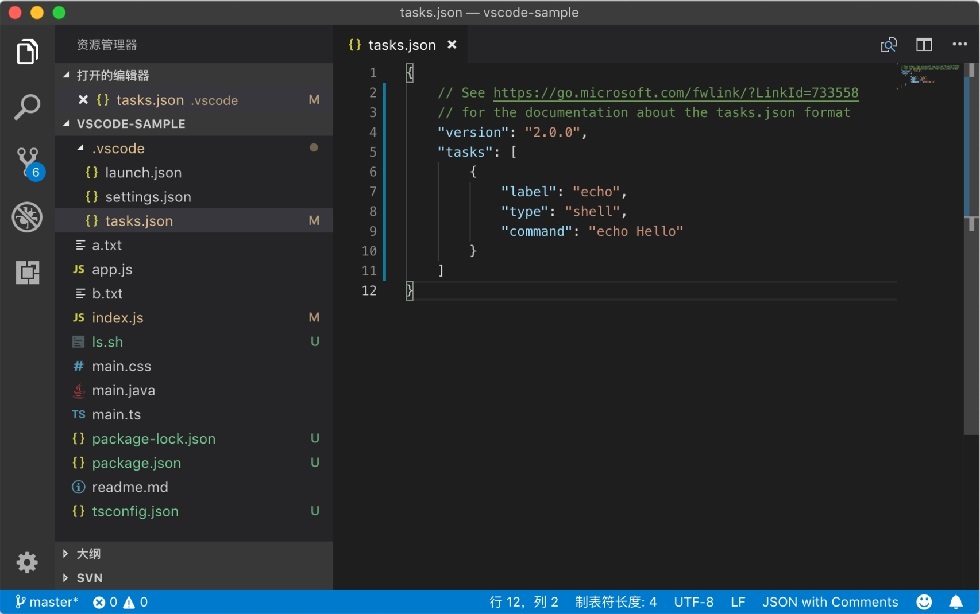The height and width of the screenshot is (614, 980).
Task: Open main.ts file
Action: tap(194, 415)
